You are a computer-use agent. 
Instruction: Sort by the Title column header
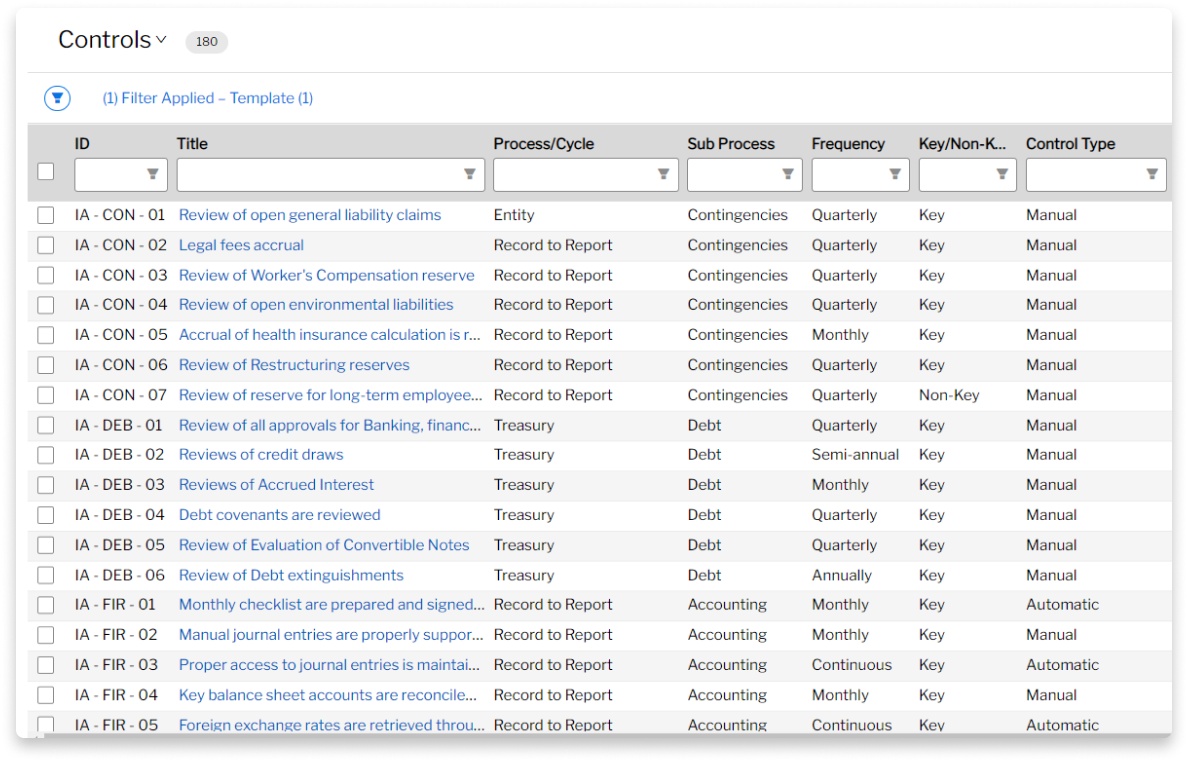point(192,144)
